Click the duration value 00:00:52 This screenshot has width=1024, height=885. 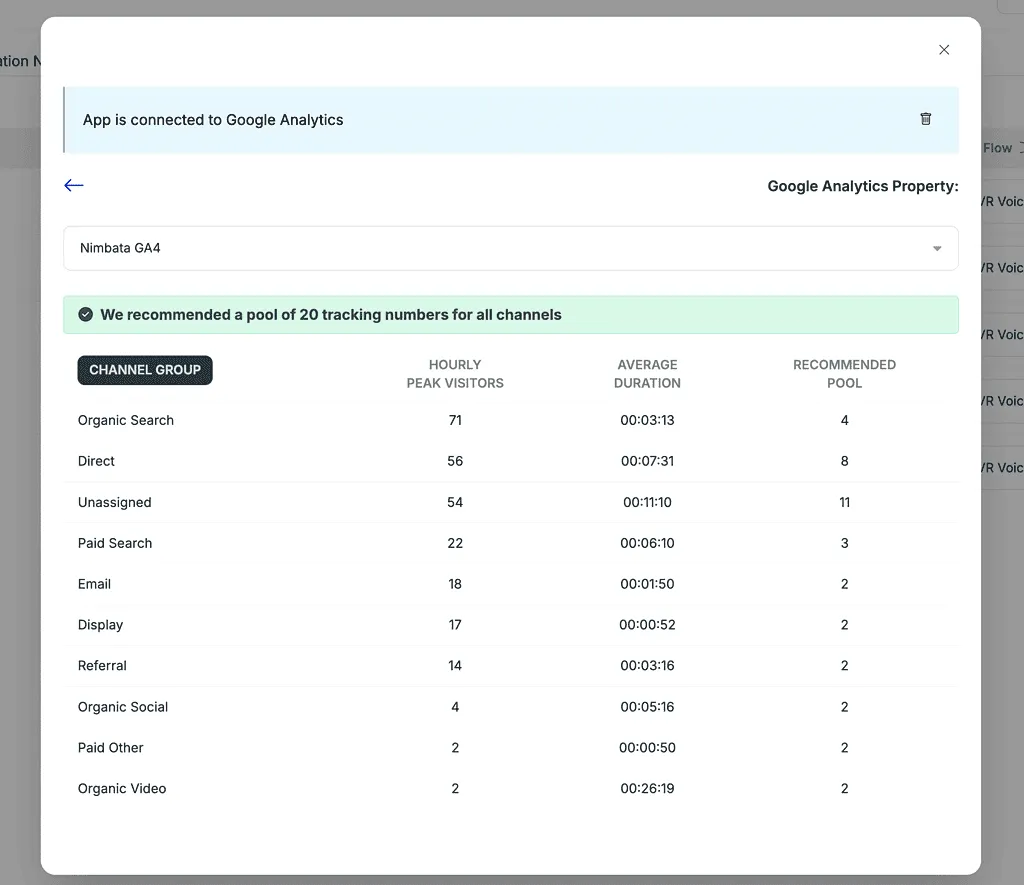[647, 625]
